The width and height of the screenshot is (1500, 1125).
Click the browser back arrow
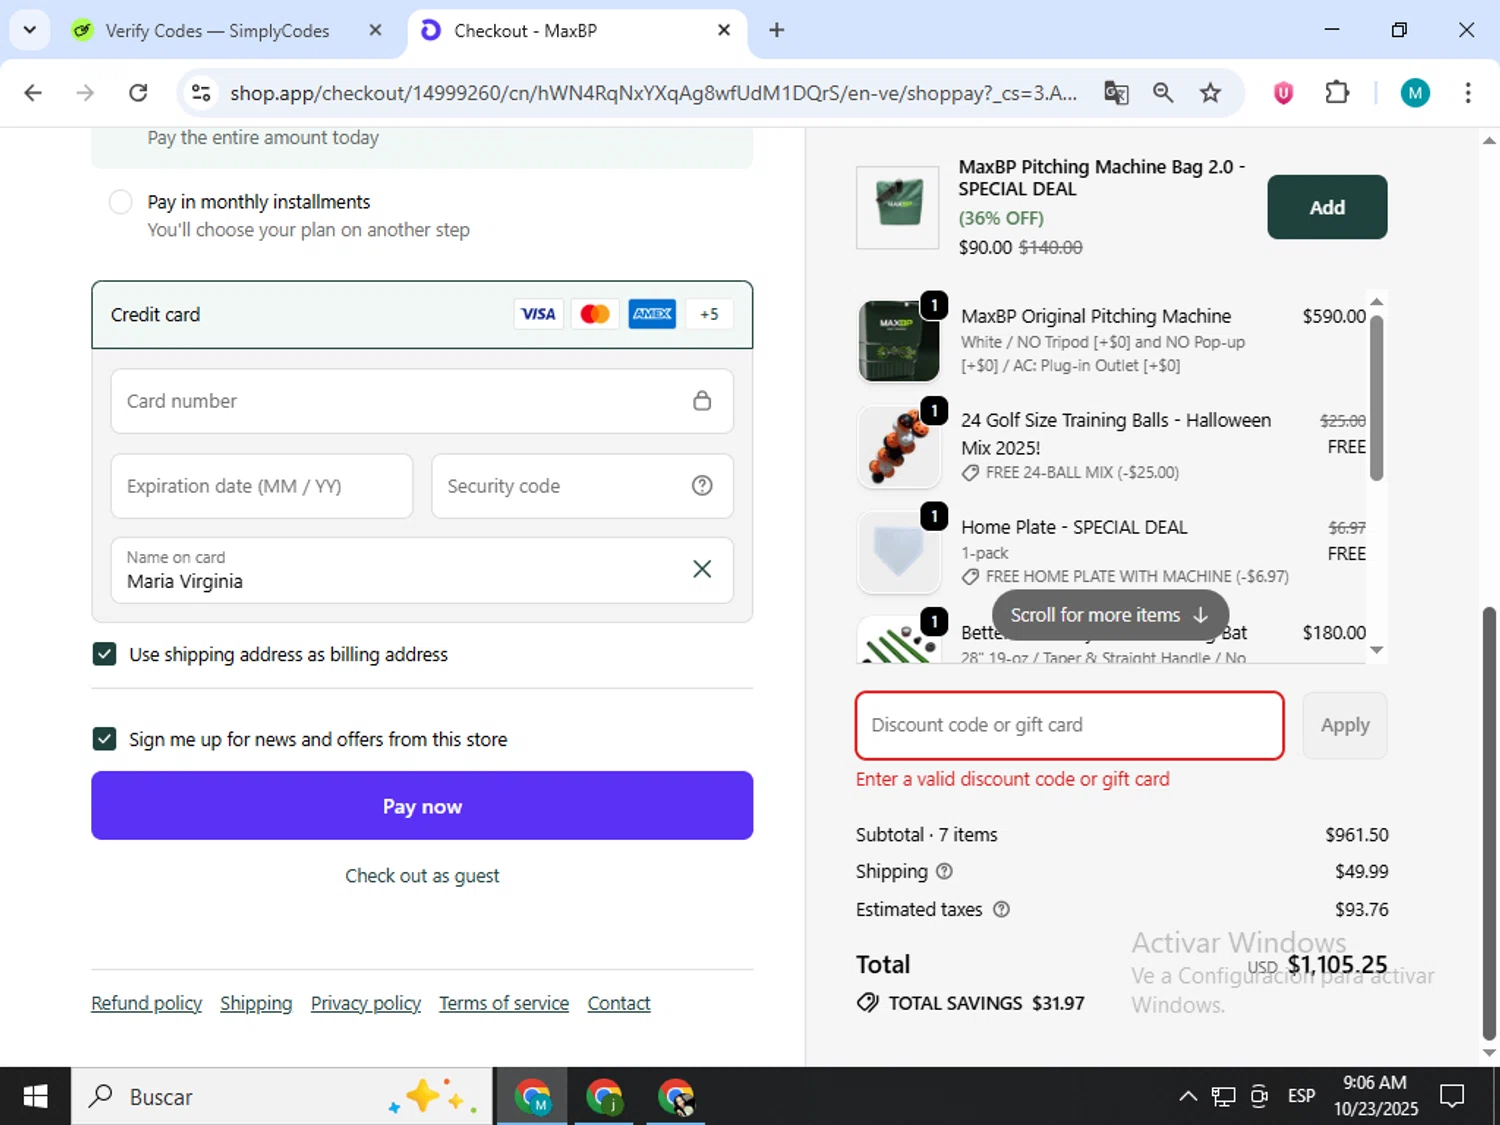33,93
